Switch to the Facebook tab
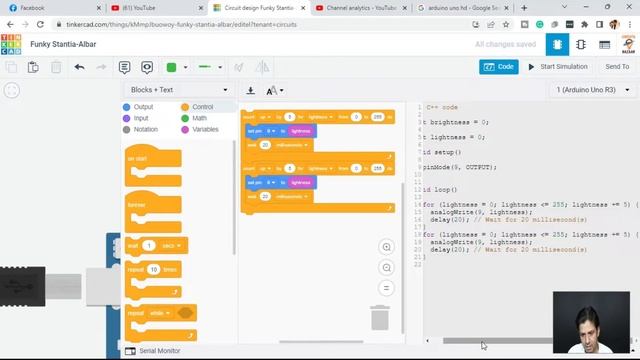This screenshot has height=360, width=640. point(54,8)
